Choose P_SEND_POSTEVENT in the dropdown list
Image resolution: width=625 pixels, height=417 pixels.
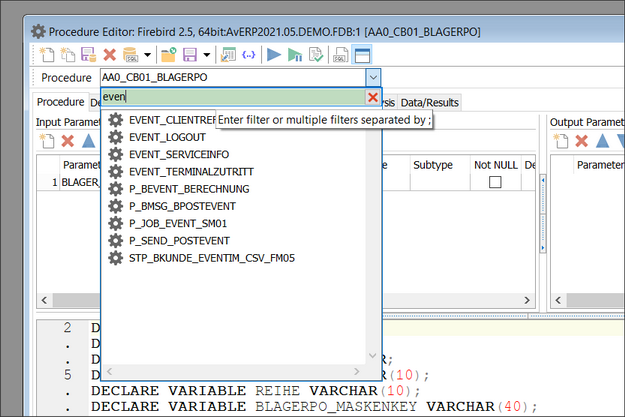click(179, 240)
